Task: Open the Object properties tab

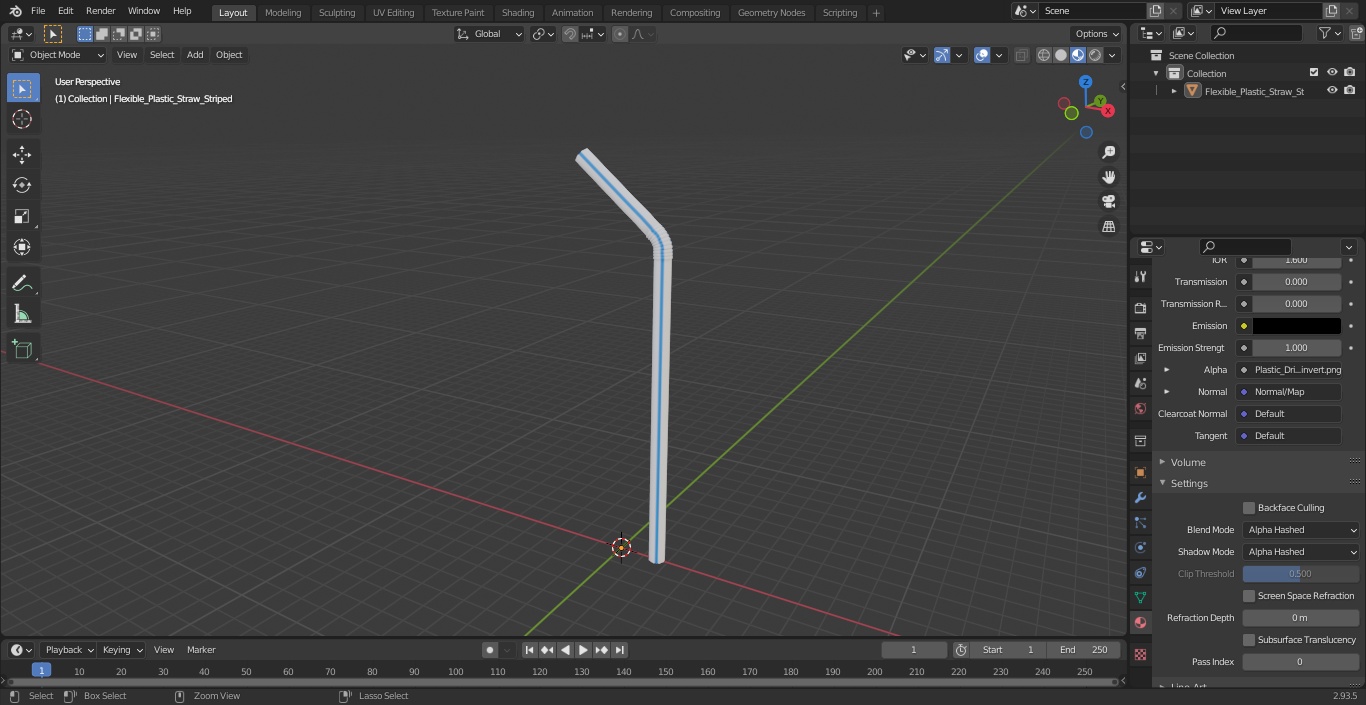Action: point(1140,472)
